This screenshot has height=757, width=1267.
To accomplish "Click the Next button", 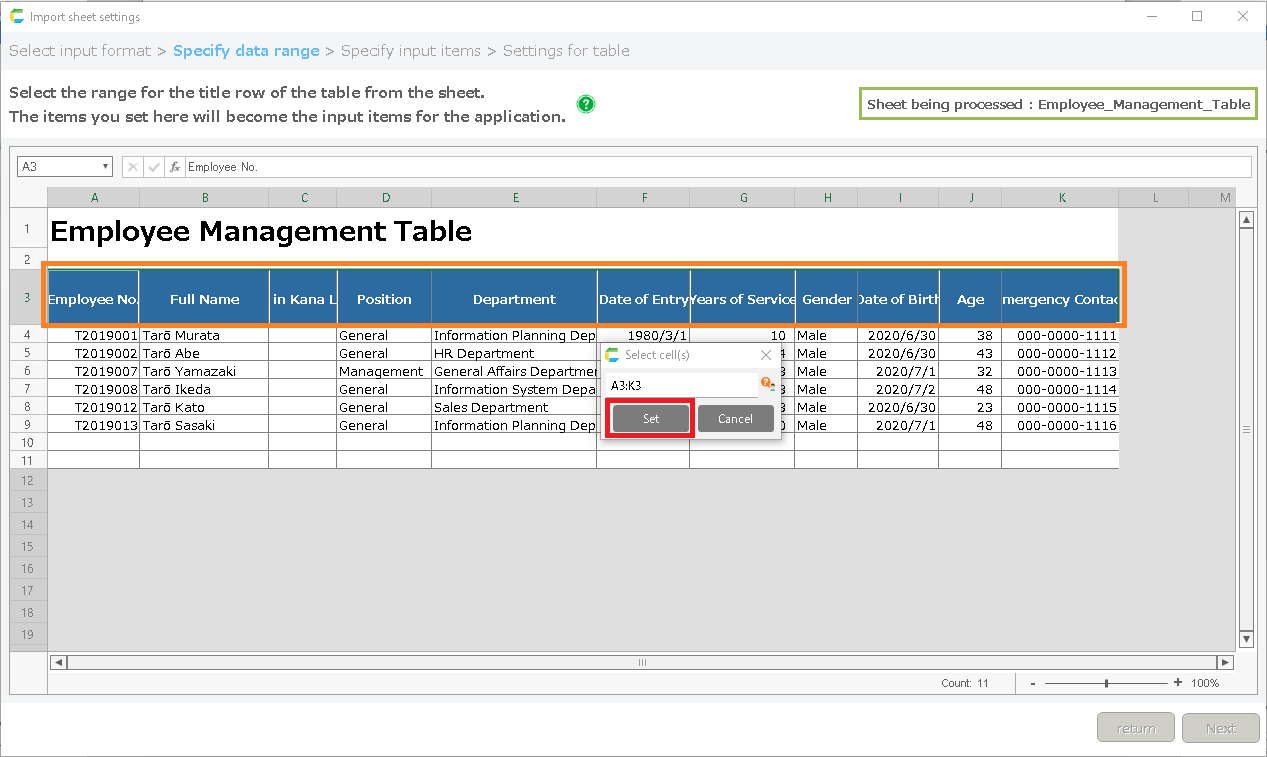I will coord(1220,728).
